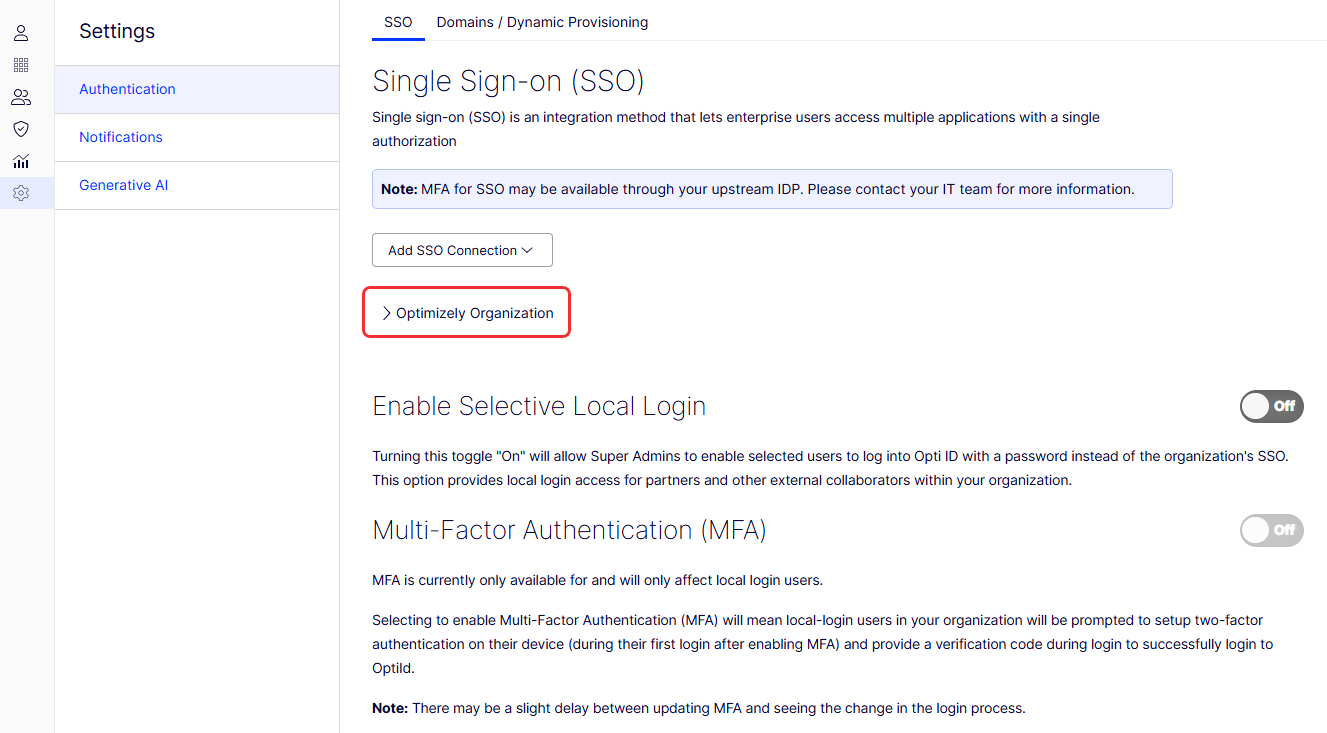
Task: Click the Multi-Factor Authentication (MFA) heading
Action: click(569, 530)
